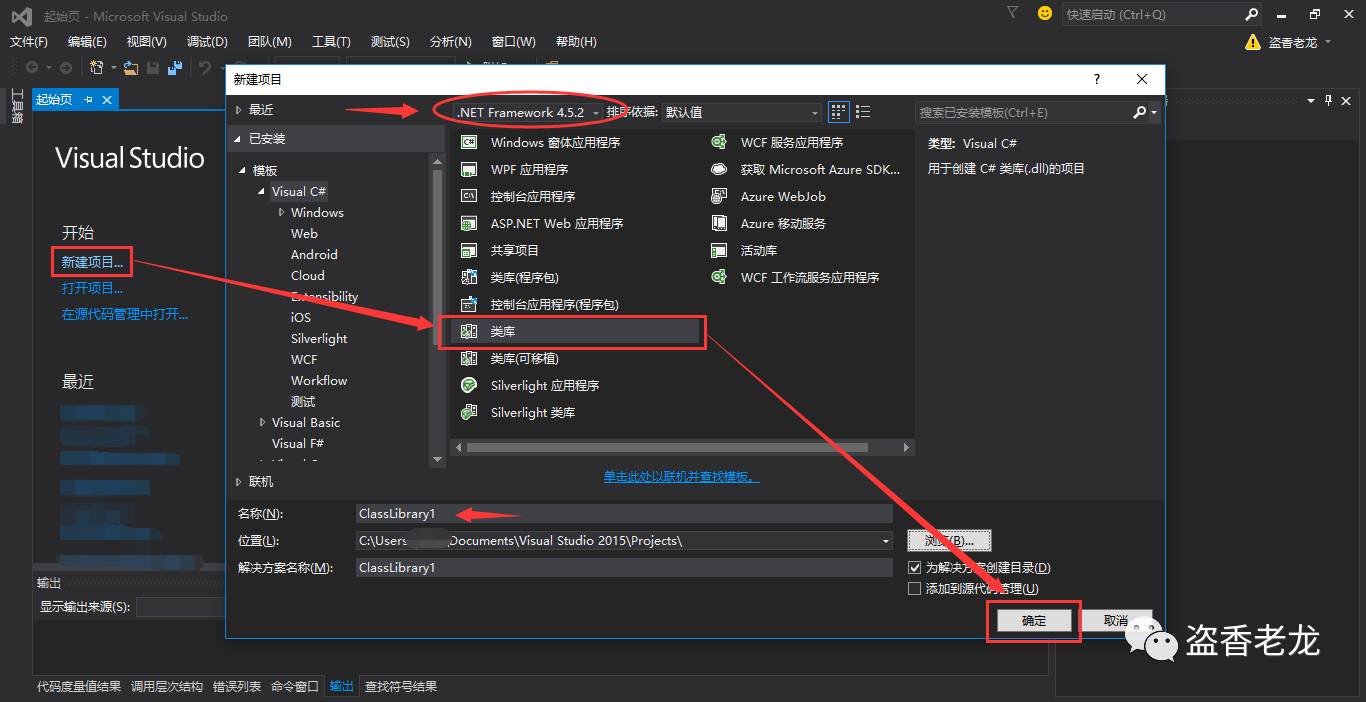Collapse the Visual C# tree node

(262, 192)
